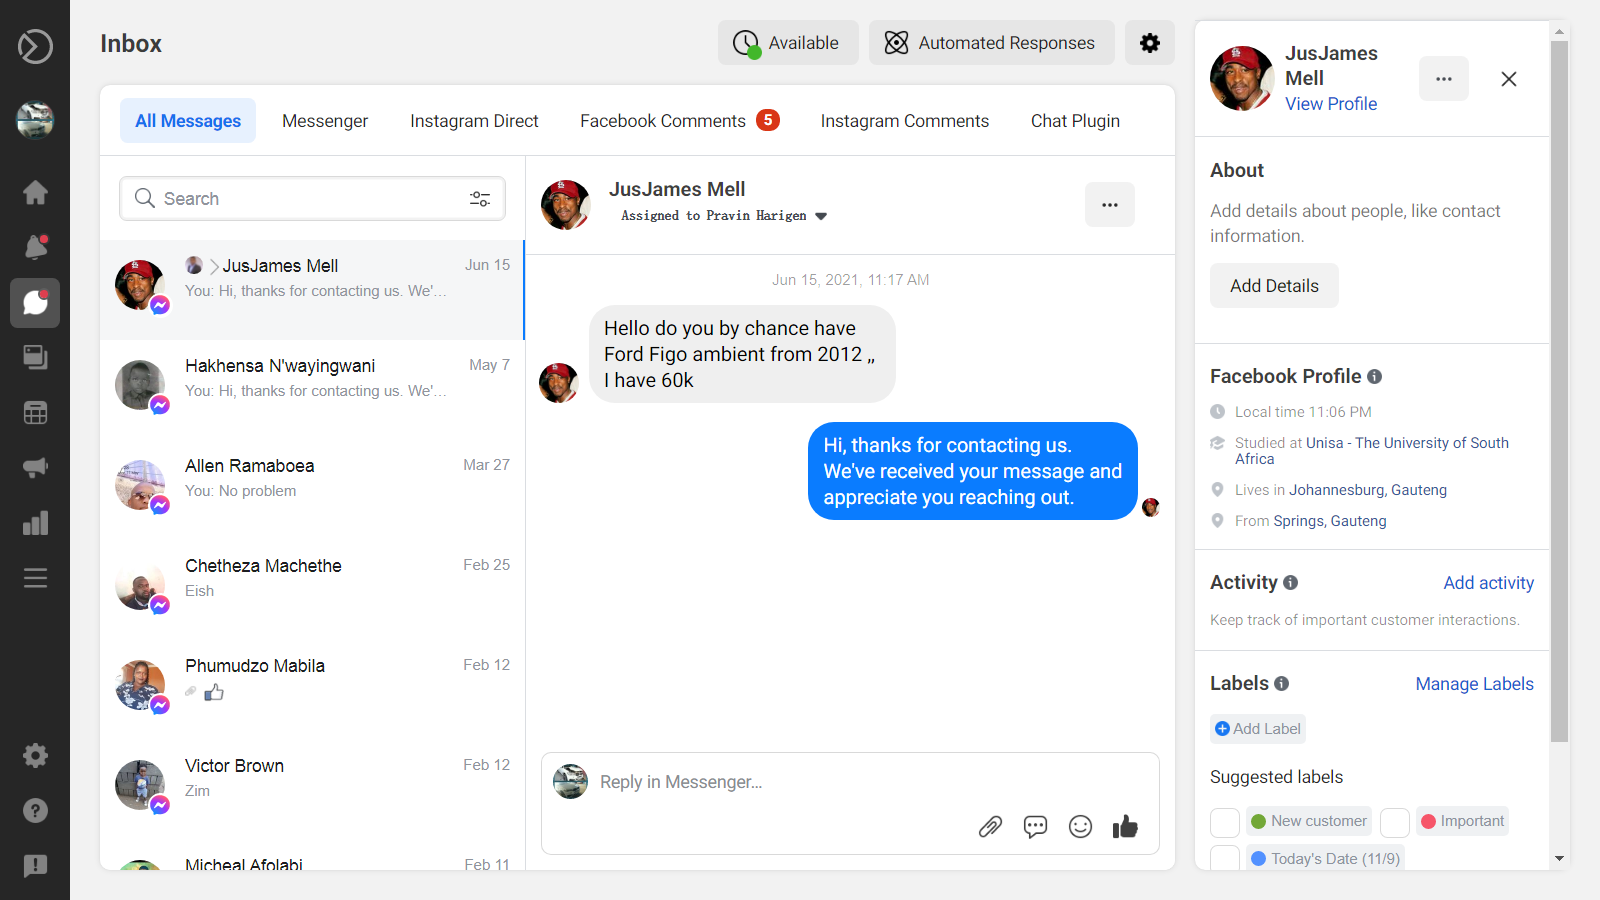Open notifications bell in left sidebar

pyautogui.click(x=35, y=247)
